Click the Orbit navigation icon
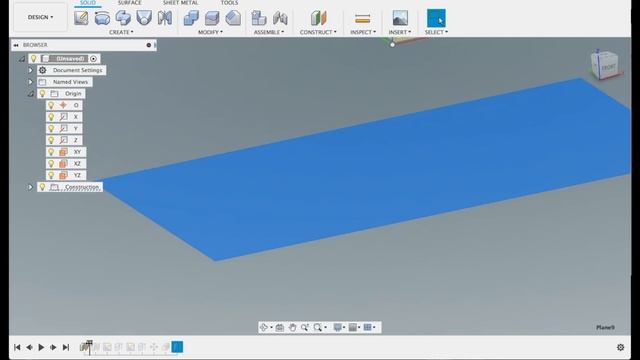 [x=264, y=327]
